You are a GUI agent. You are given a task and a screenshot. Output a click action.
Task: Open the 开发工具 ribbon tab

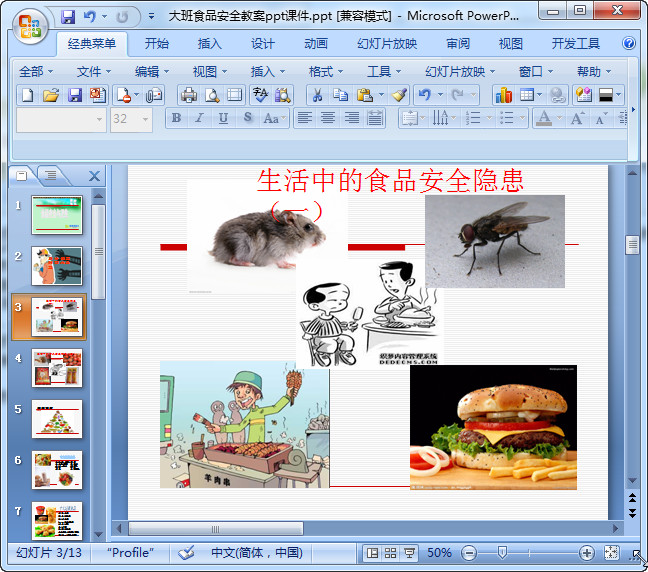coord(576,43)
